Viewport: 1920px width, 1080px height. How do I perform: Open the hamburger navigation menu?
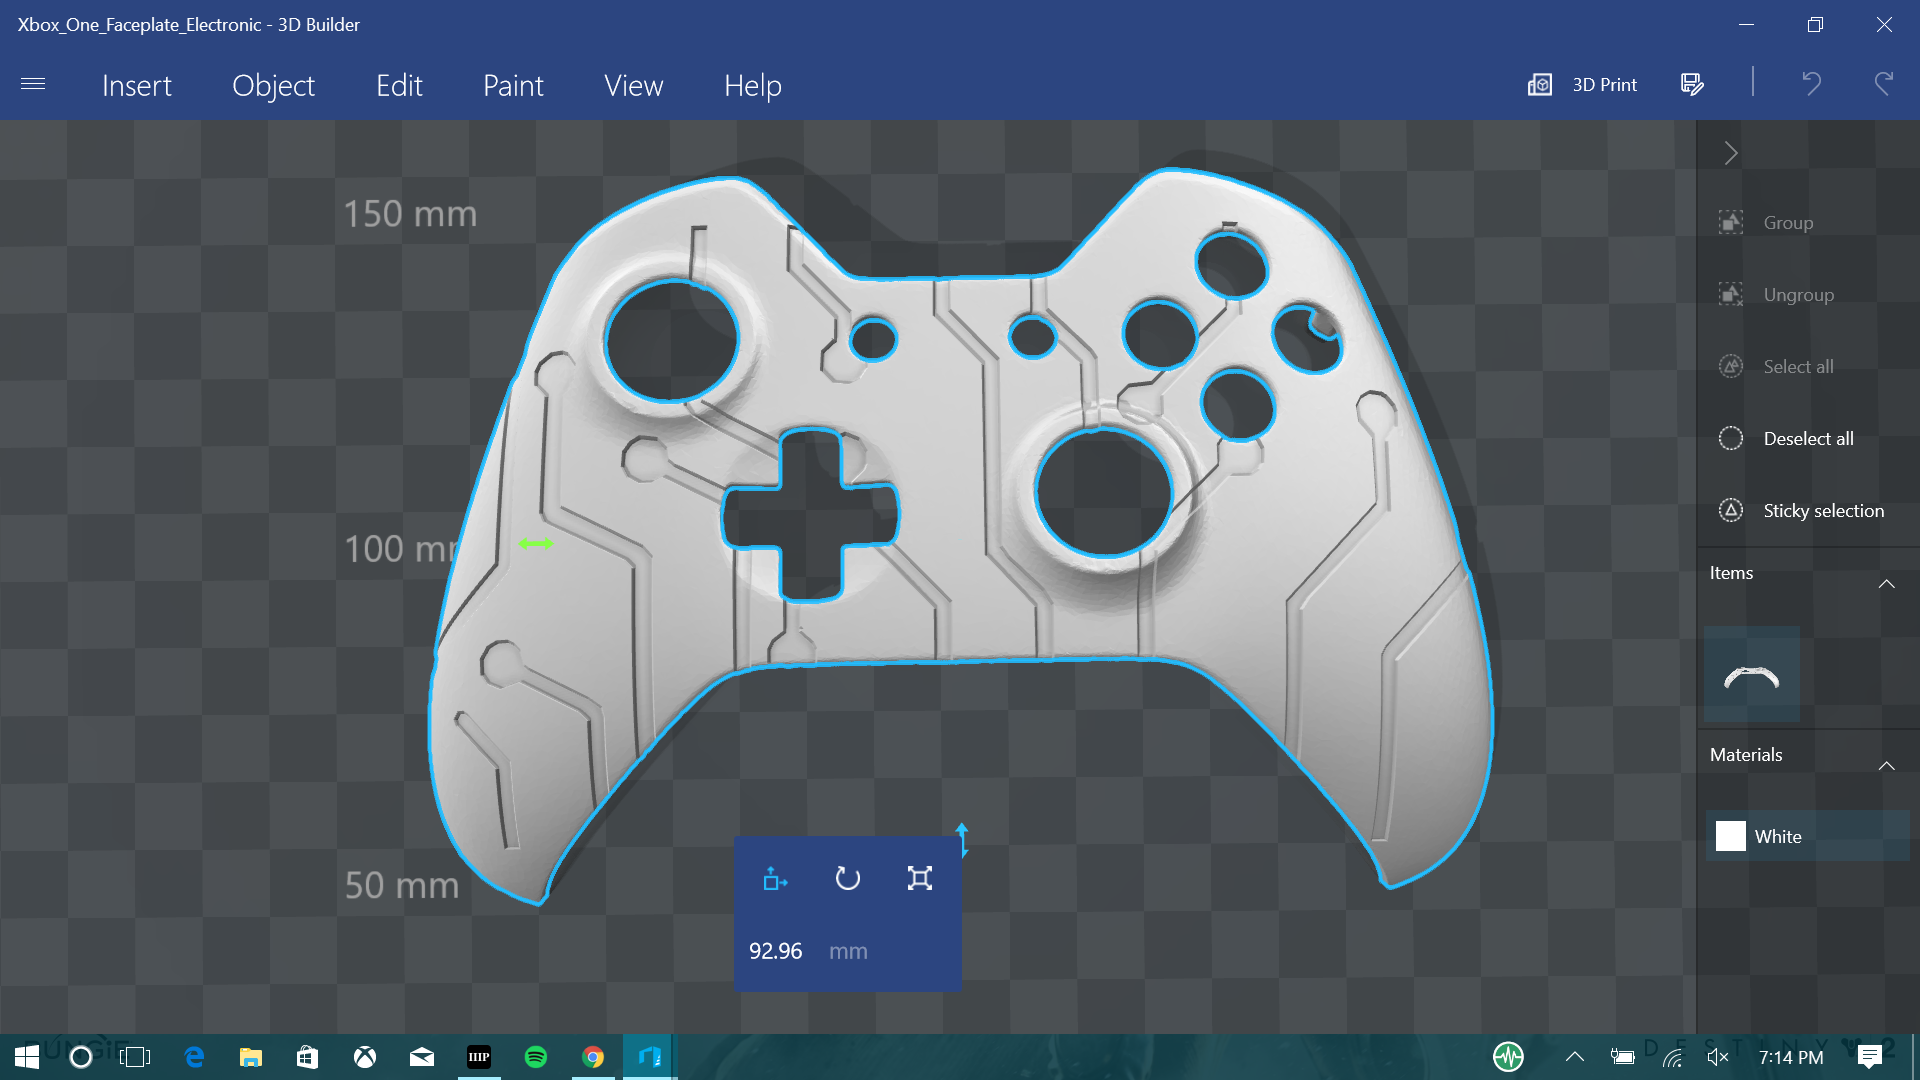coord(33,84)
